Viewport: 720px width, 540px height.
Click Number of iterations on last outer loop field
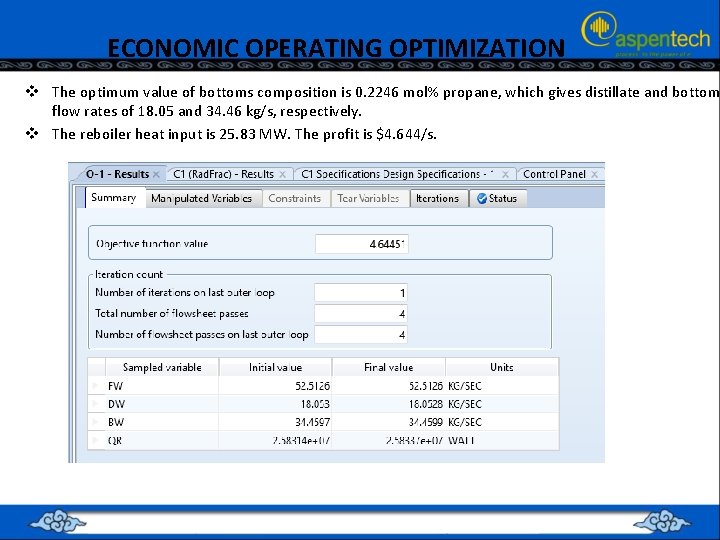tap(361, 293)
